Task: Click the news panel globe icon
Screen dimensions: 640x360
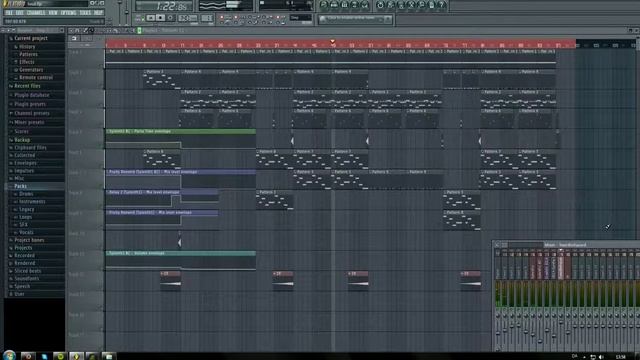Action: click(x=323, y=19)
